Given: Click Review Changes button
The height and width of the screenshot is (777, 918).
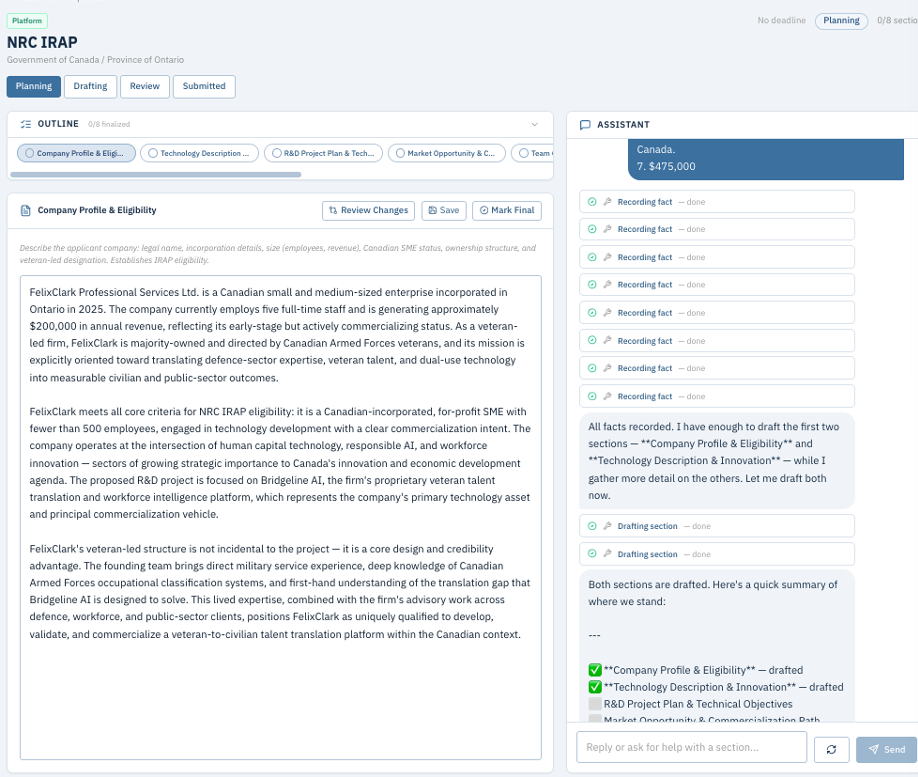Looking at the screenshot, I should pos(368,210).
